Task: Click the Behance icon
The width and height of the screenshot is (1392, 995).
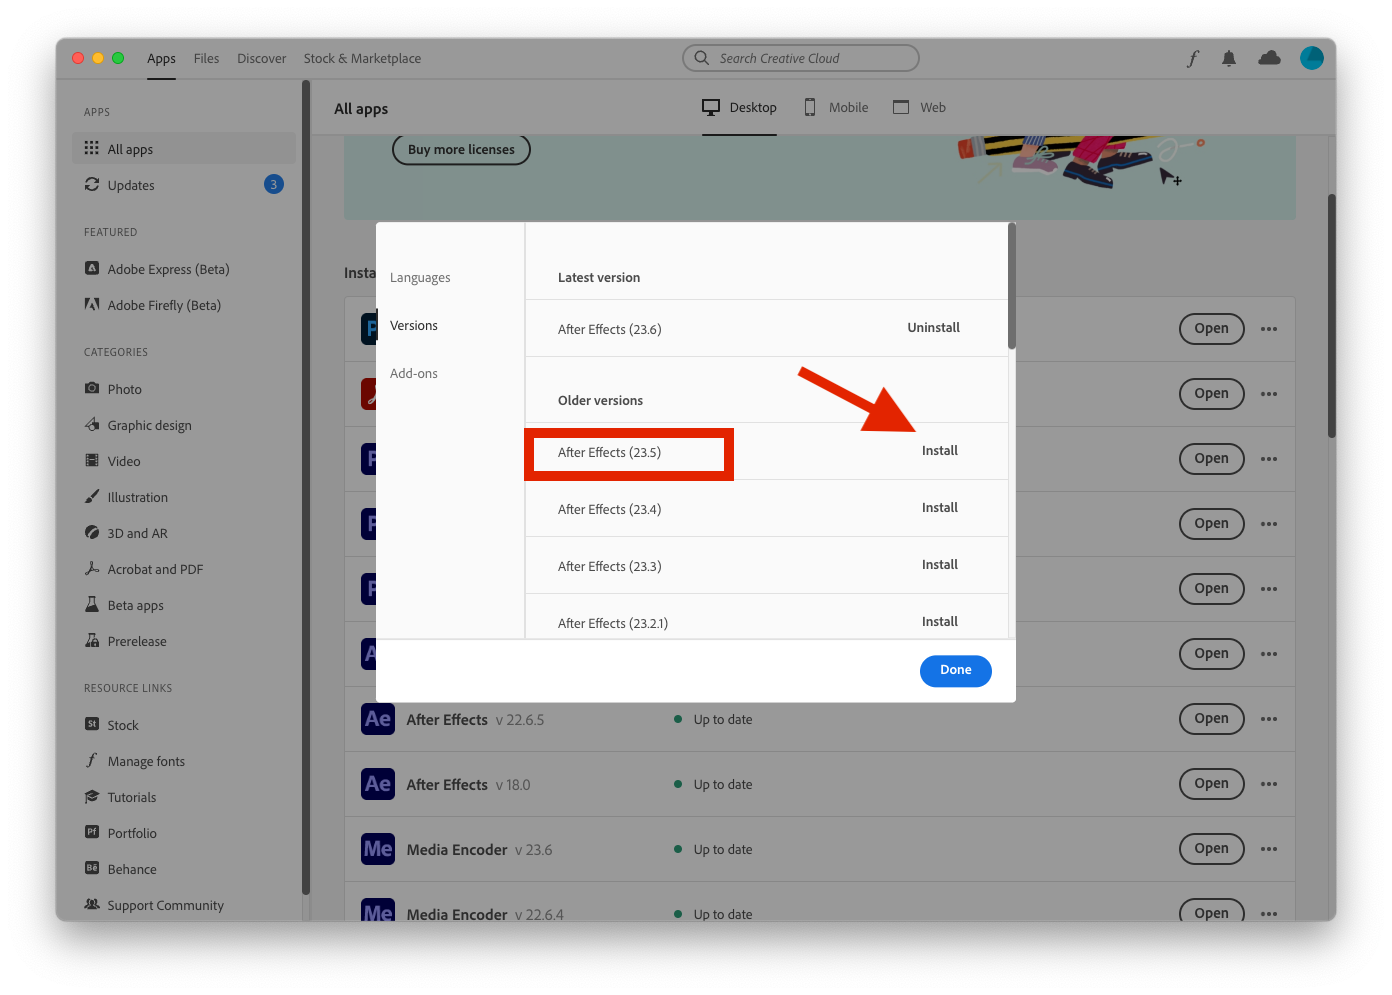Action: (x=92, y=868)
